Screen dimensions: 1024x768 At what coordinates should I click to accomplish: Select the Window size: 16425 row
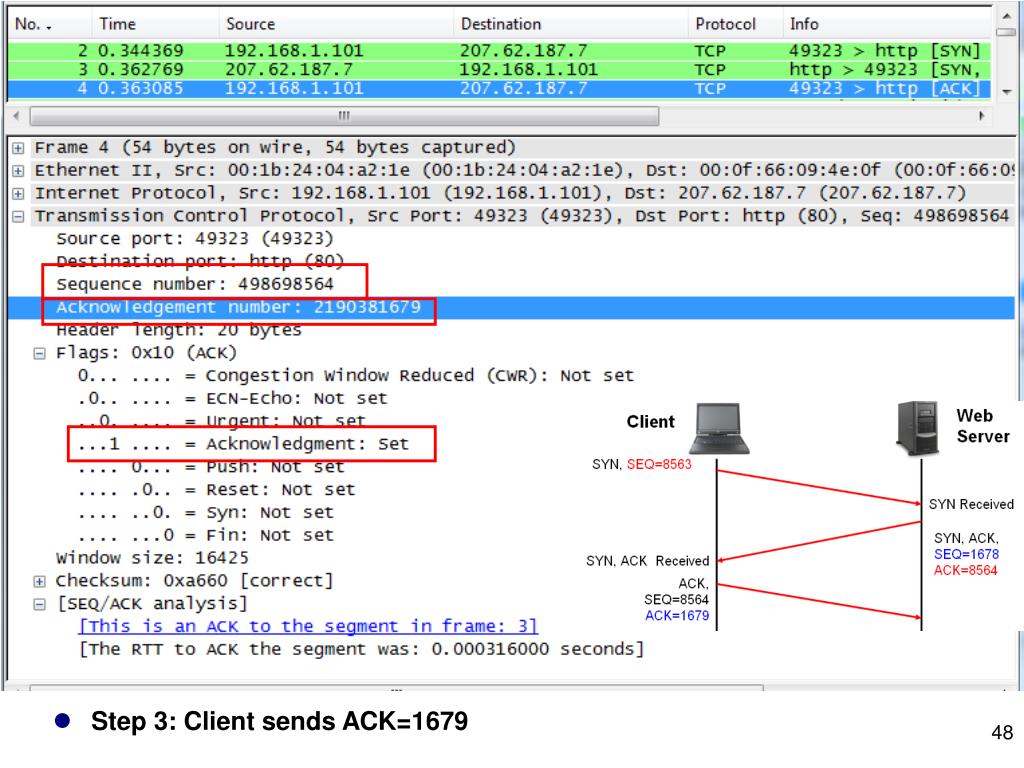pos(152,558)
